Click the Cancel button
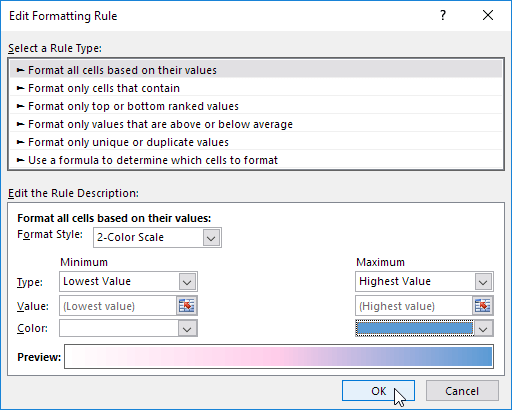 tap(462, 391)
